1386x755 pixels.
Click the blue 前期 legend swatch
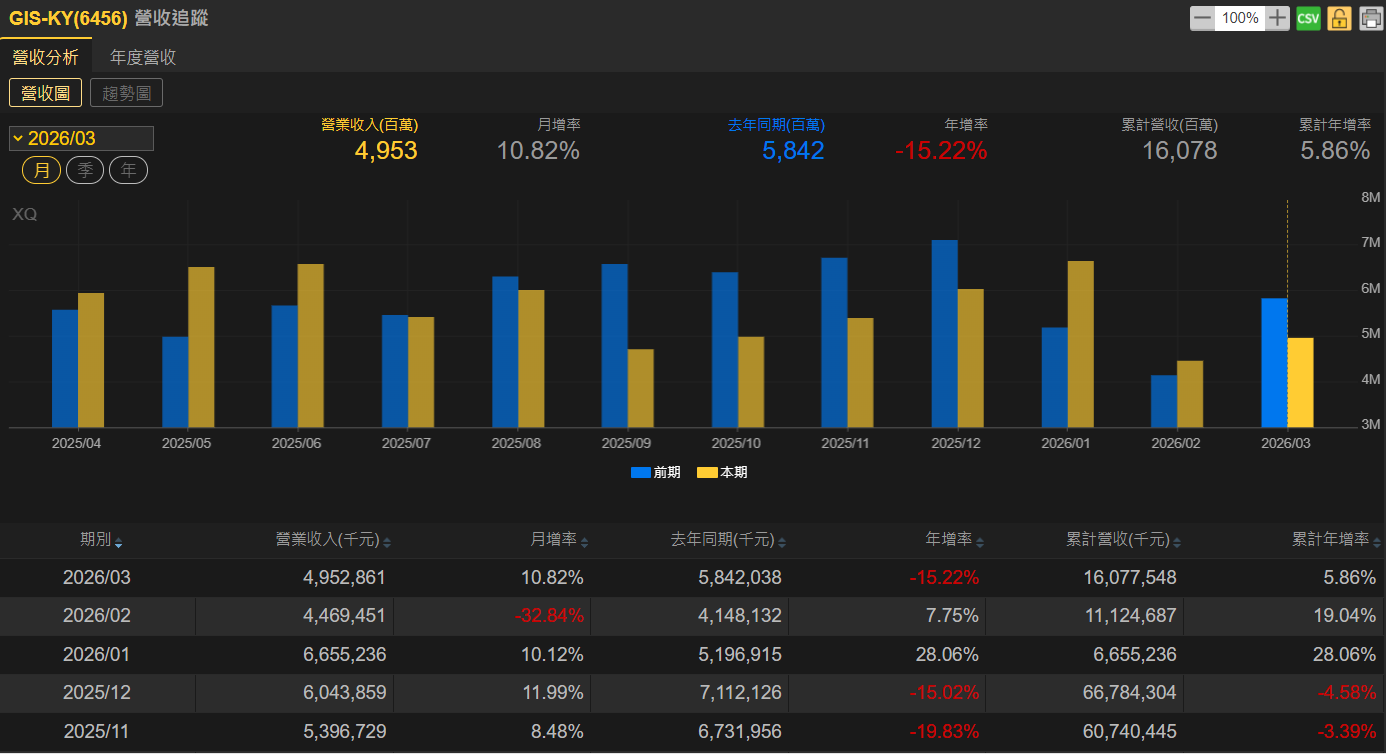[x=640, y=472]
